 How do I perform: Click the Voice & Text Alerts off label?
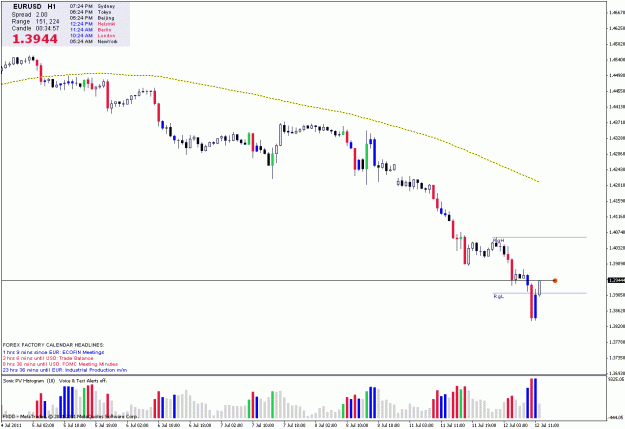83,381
